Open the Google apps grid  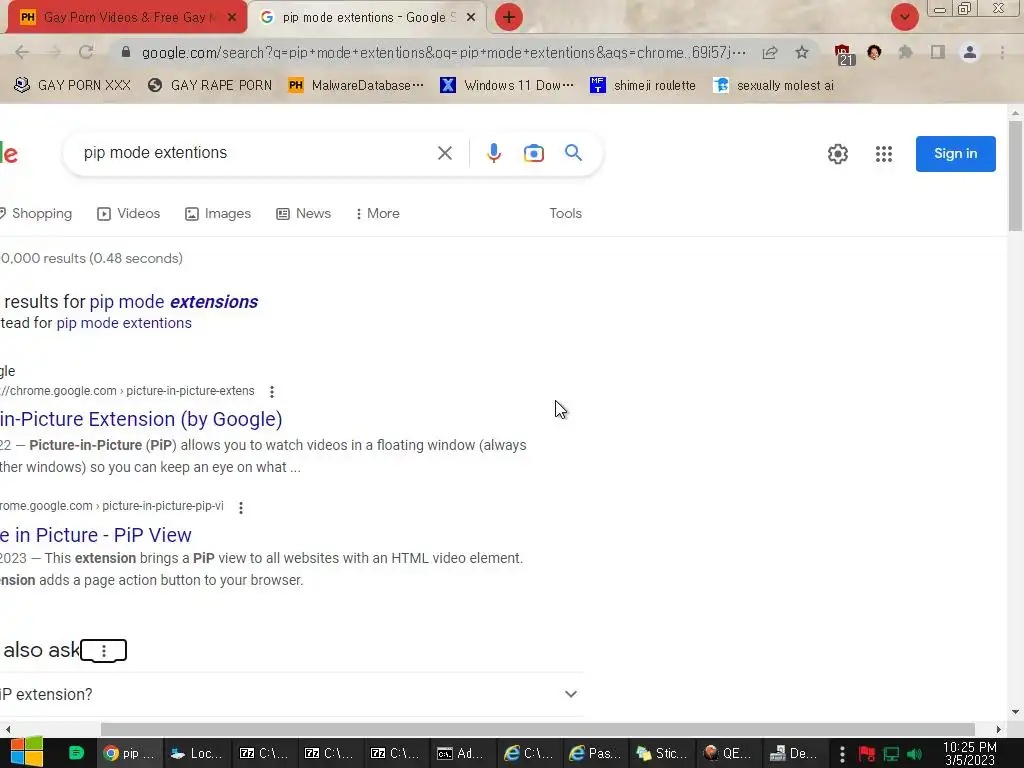point(884,154)
